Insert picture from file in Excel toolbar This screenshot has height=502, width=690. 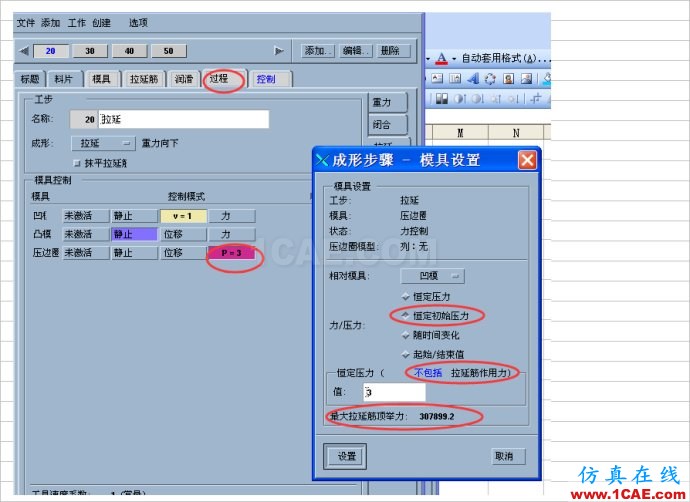pos(526,79)
